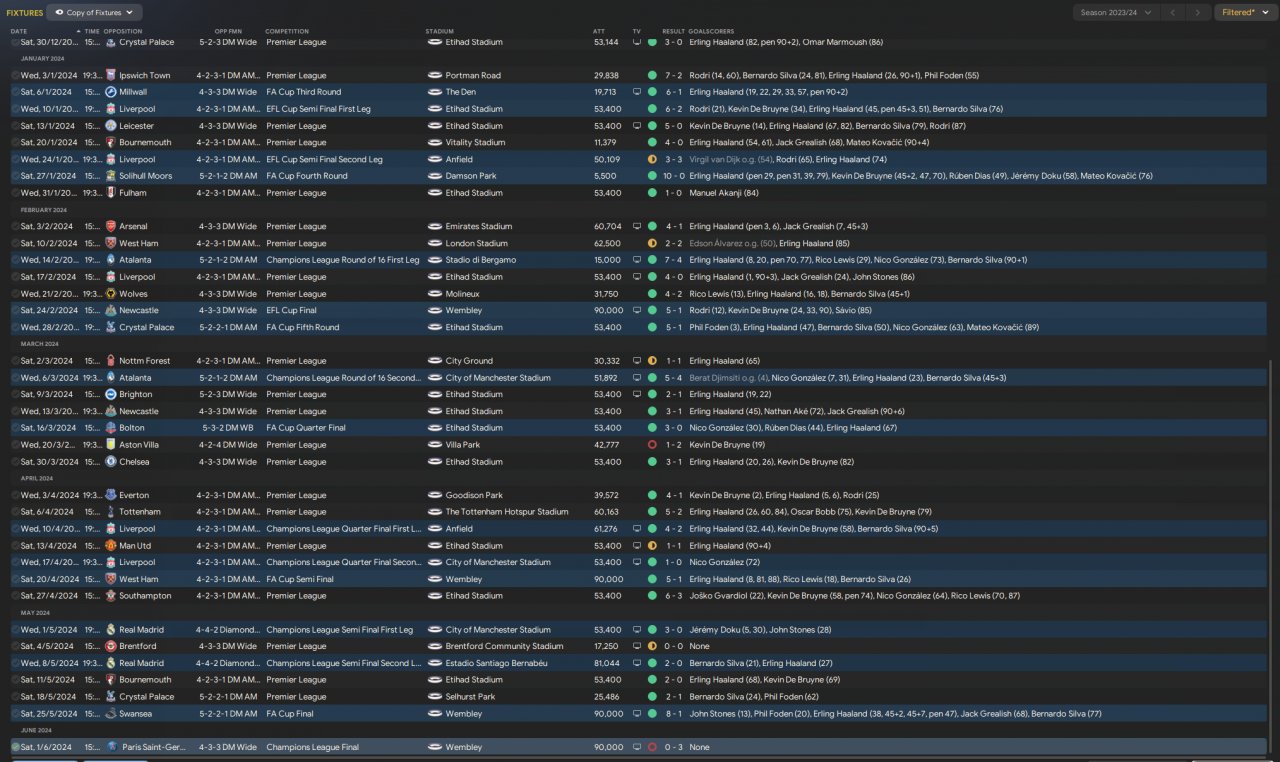Click the eye icon in the views button
Screen dimensions: 1280x762
tap(60, 13)
